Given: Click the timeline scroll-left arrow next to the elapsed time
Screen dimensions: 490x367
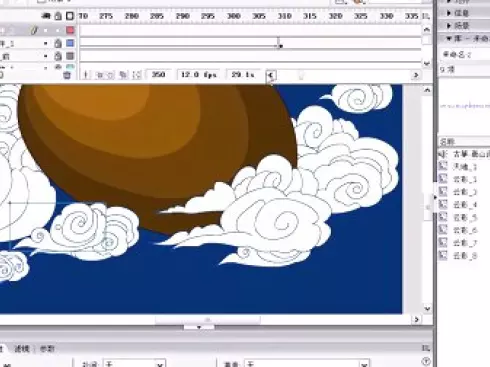Looking at the screenshot, I should 271,75.
